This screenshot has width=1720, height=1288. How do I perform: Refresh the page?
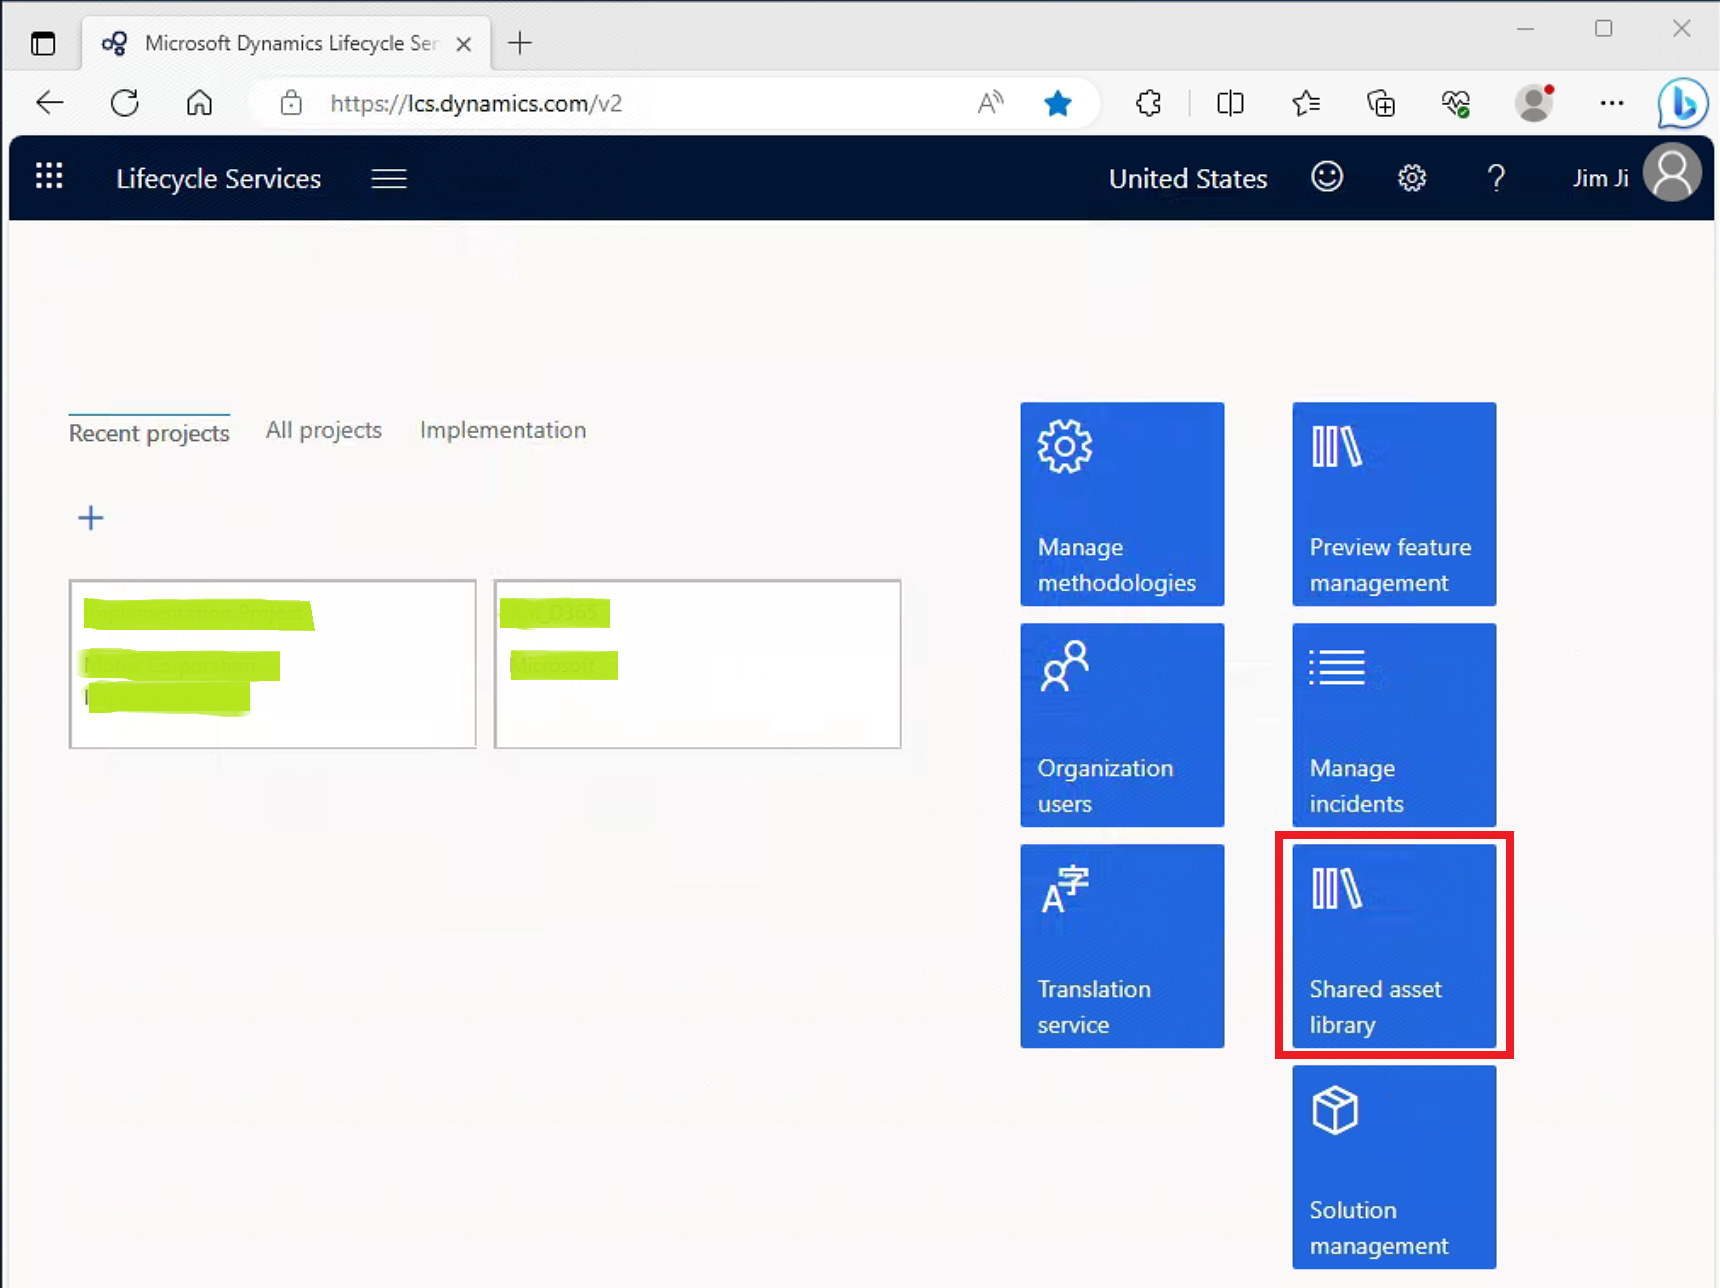125,102
